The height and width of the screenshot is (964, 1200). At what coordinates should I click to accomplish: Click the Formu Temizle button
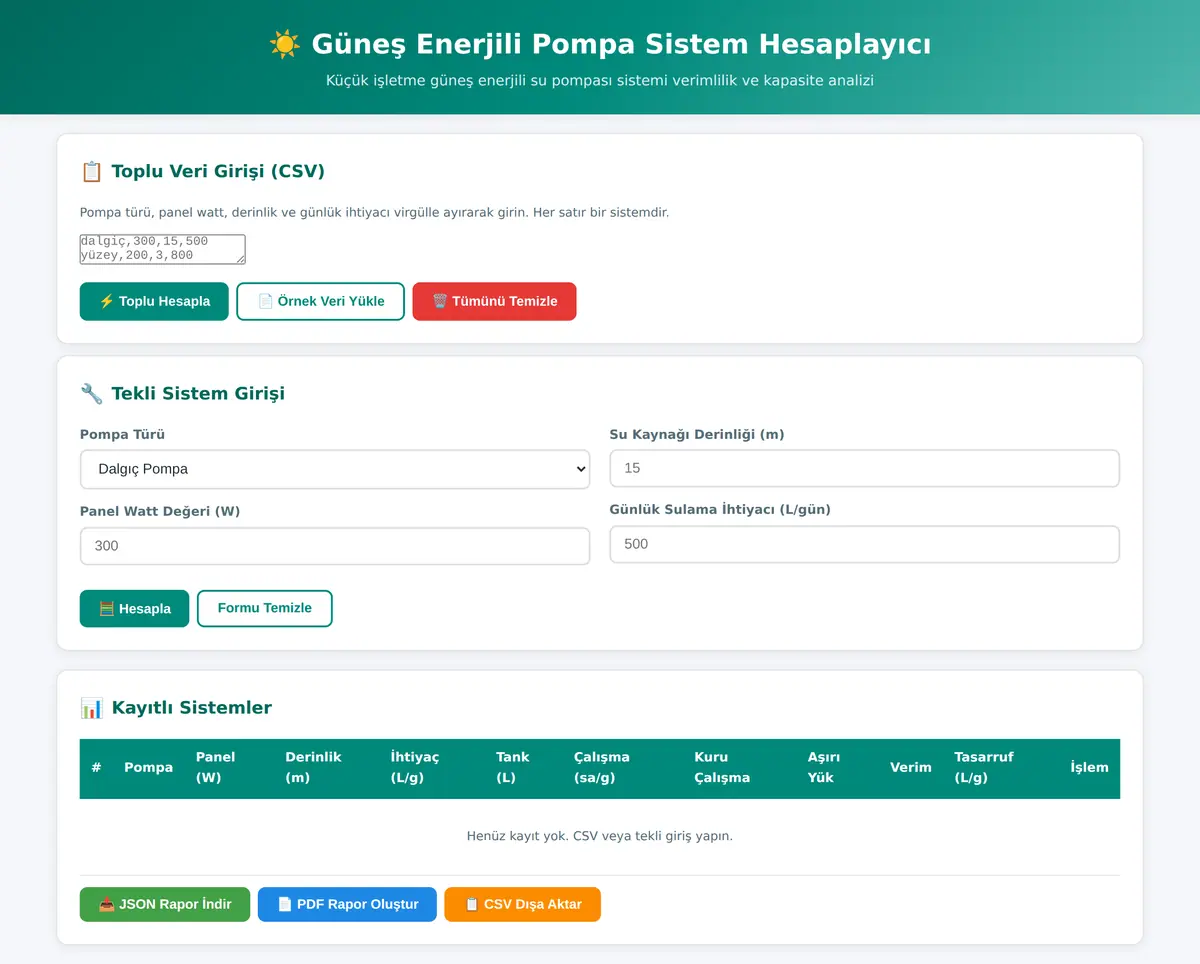pyautogui.click(x=265, y=608)
